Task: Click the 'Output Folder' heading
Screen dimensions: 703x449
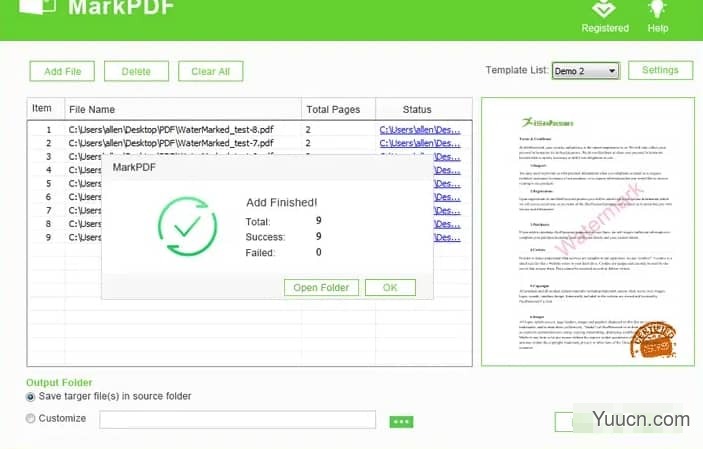Action: (x=59, y=383)
